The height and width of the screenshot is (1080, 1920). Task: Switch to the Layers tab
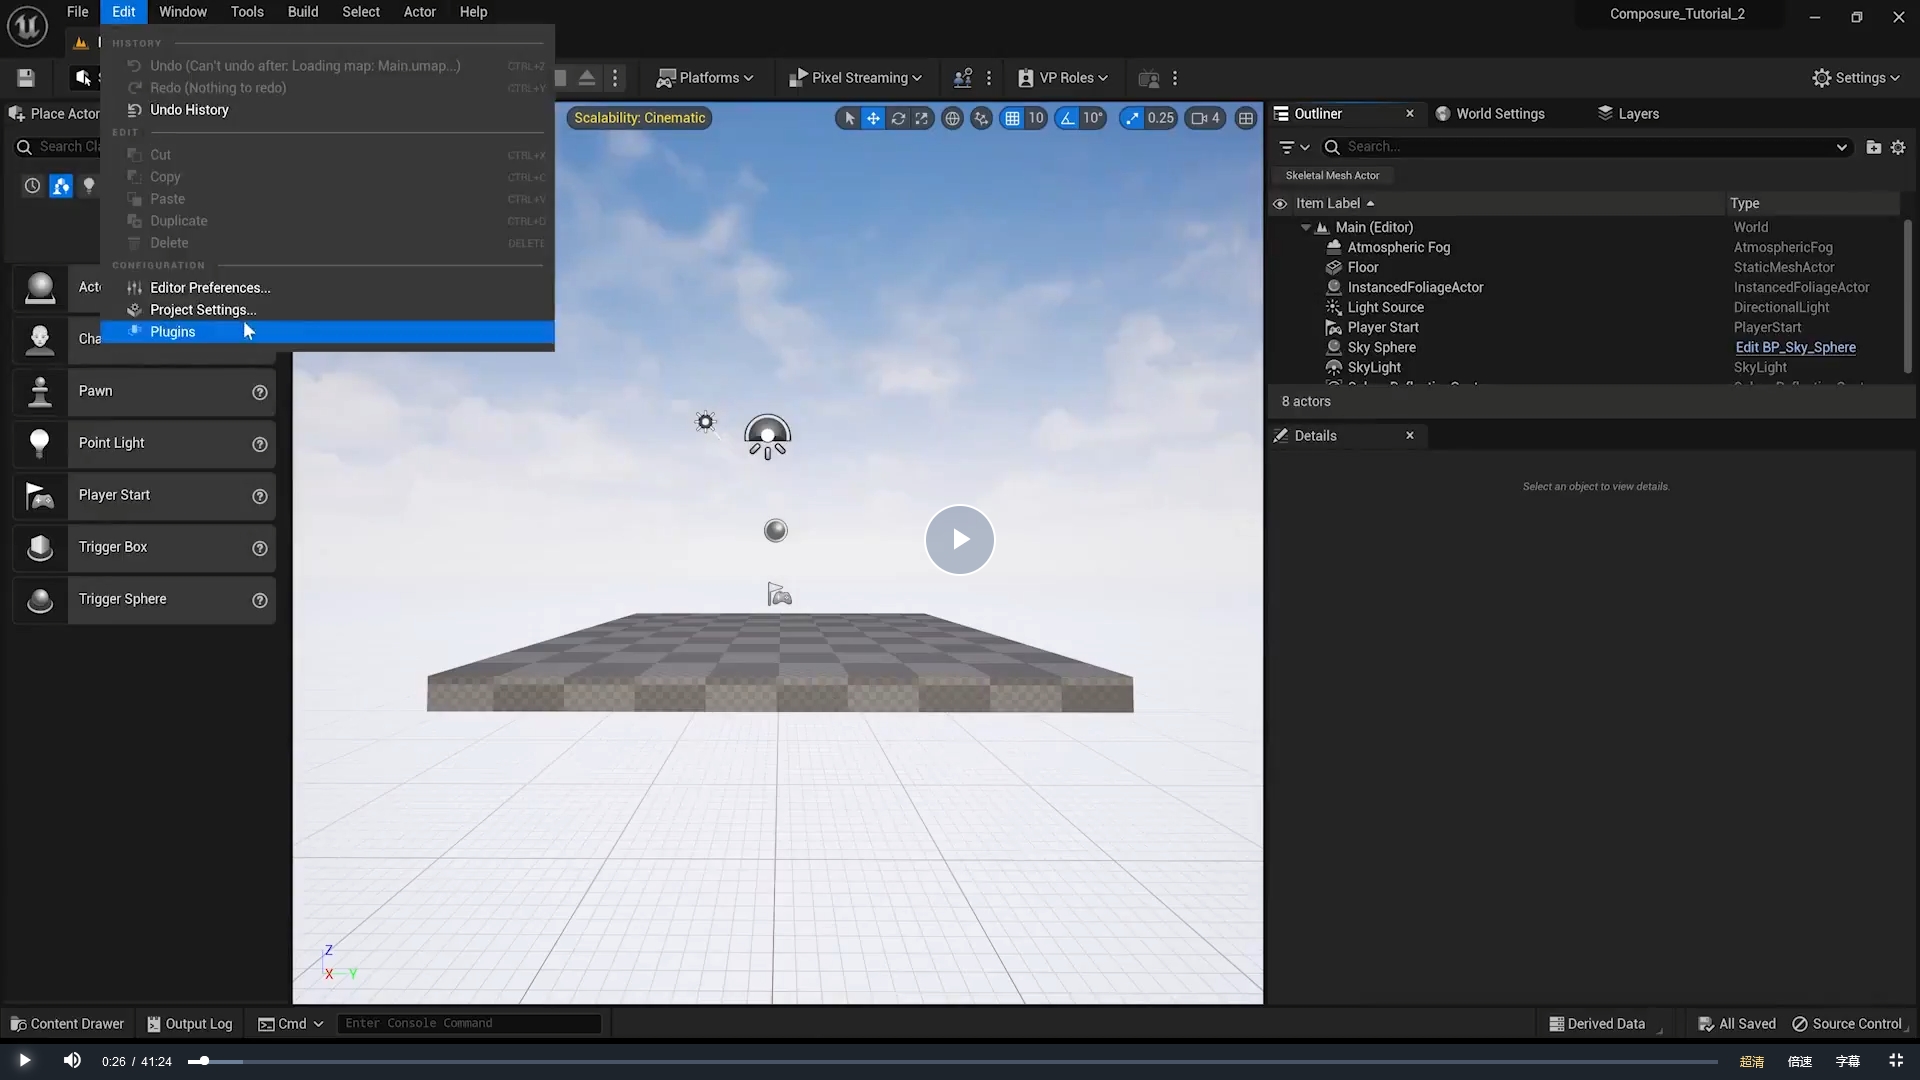click(x=1628, y=114)
